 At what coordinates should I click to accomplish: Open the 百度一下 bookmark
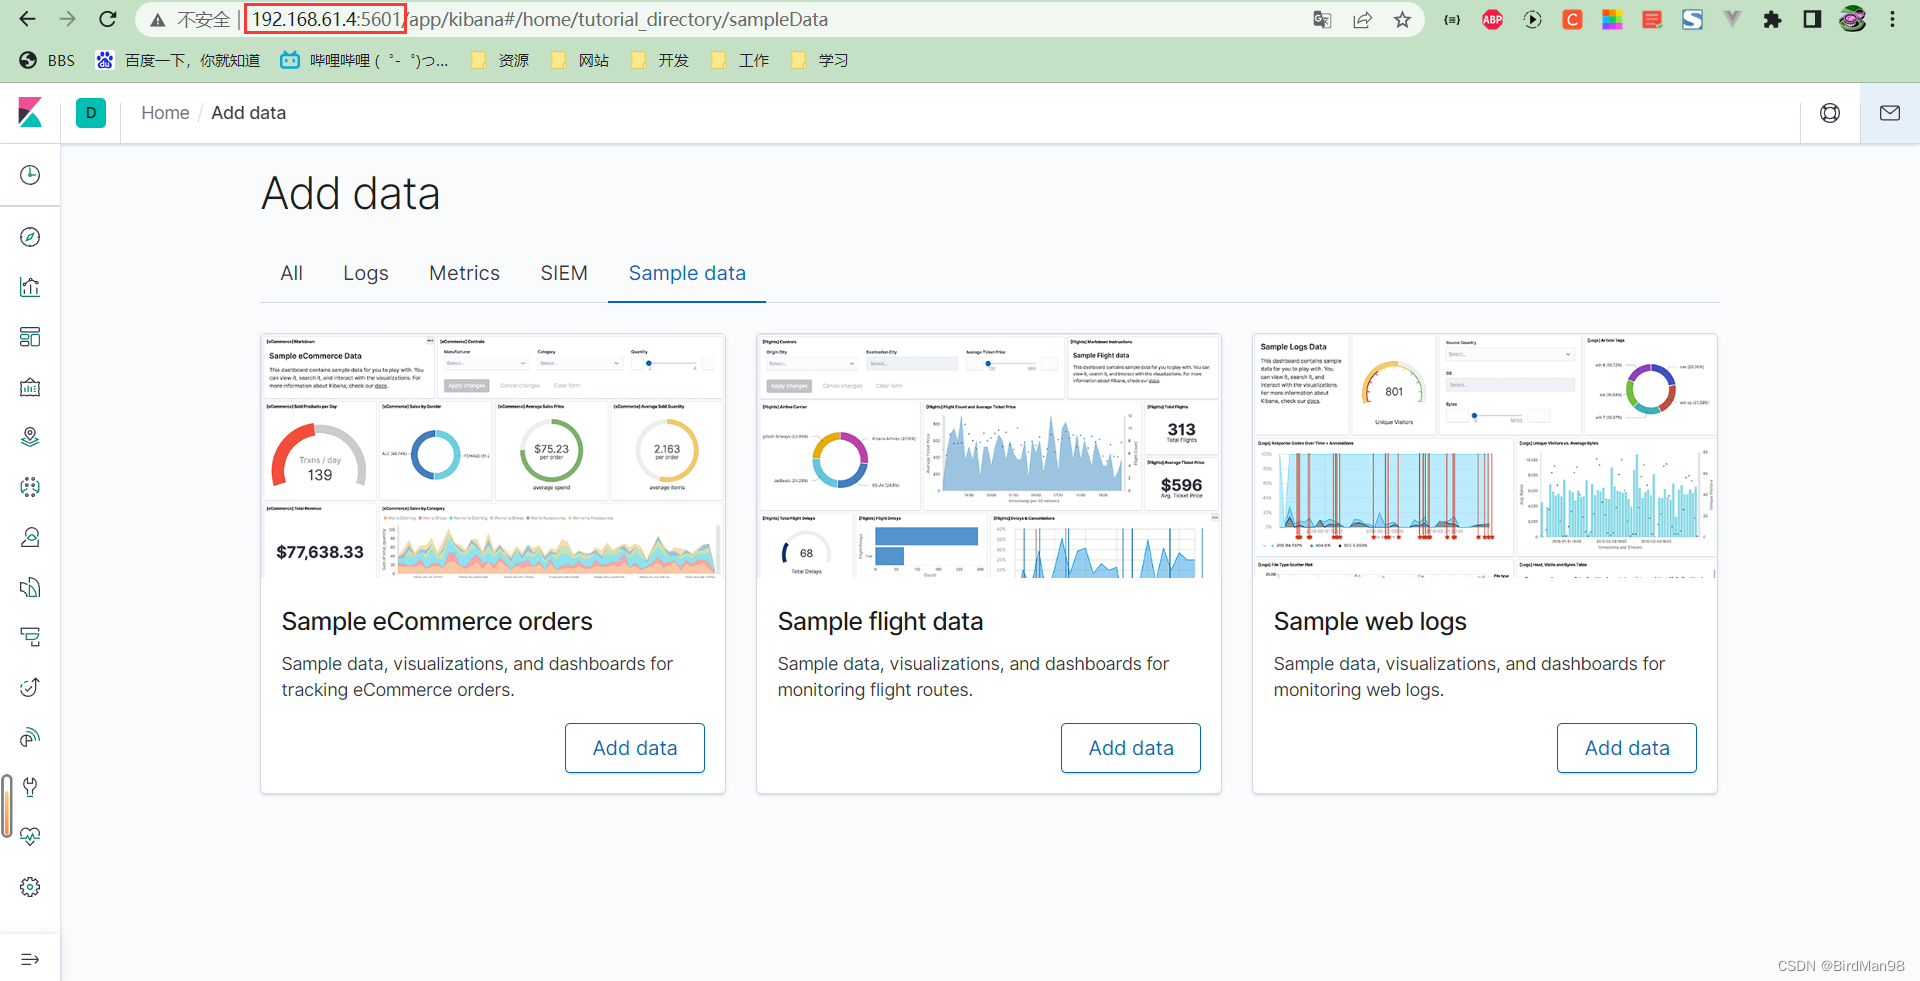178,60
